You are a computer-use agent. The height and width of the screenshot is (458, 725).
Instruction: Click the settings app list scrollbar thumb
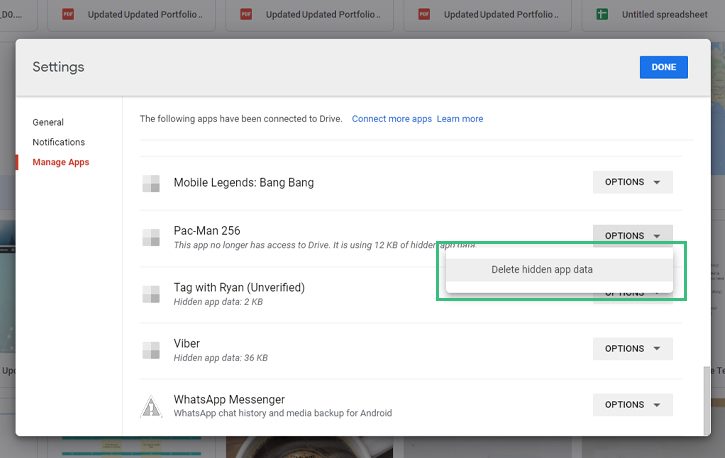tap(706, 400)
